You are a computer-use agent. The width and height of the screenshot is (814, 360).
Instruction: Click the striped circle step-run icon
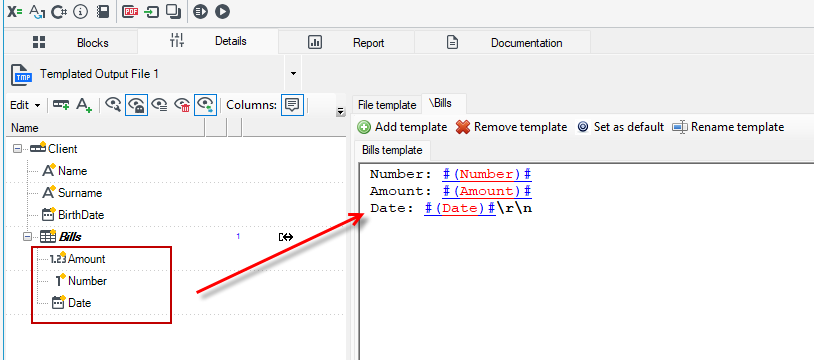pyautogui.click(x=200, y=11)
